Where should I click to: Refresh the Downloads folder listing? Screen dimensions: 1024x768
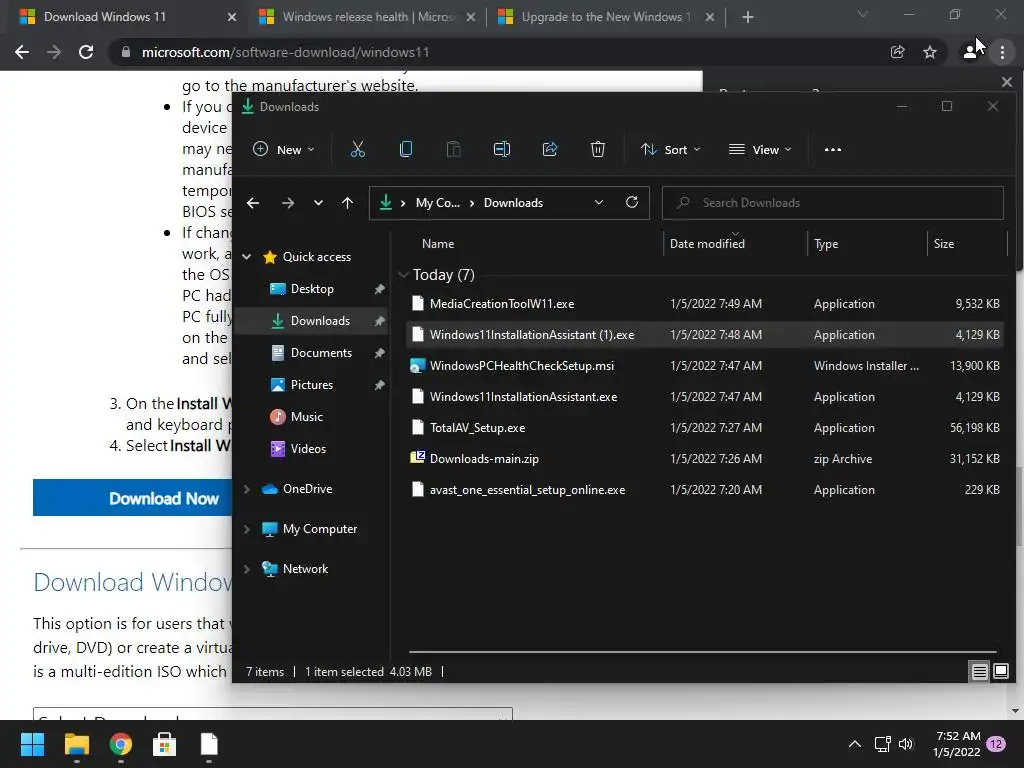[632, 202]
